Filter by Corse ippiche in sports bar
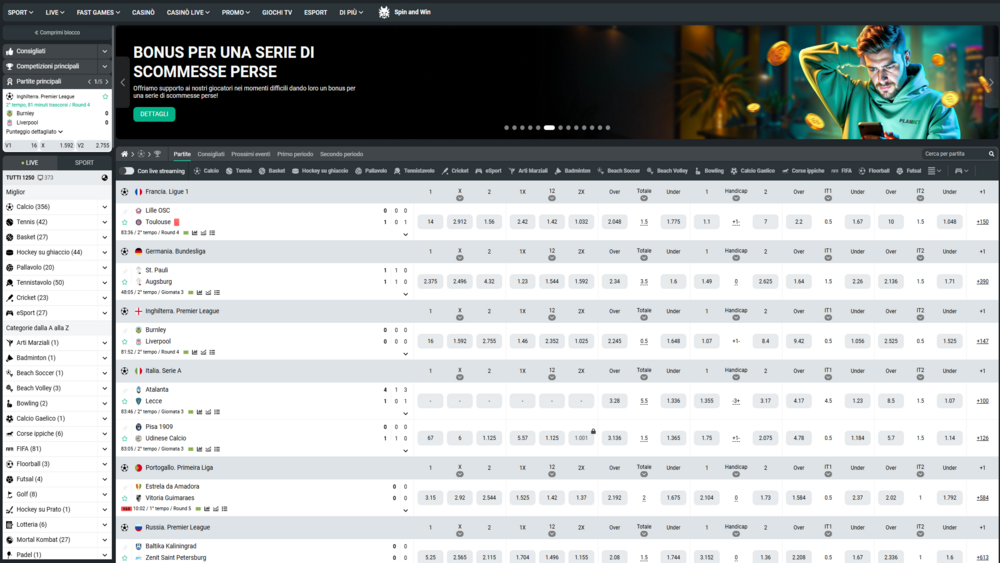 [x=803, y=171]
